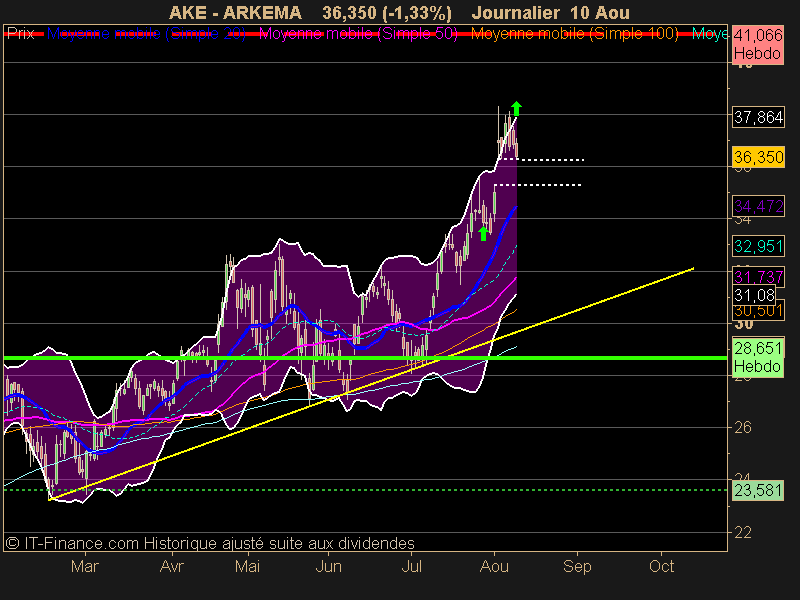
Task: Click the red "41,066 Hebdo" price label
Action: (x=758, y=44)
